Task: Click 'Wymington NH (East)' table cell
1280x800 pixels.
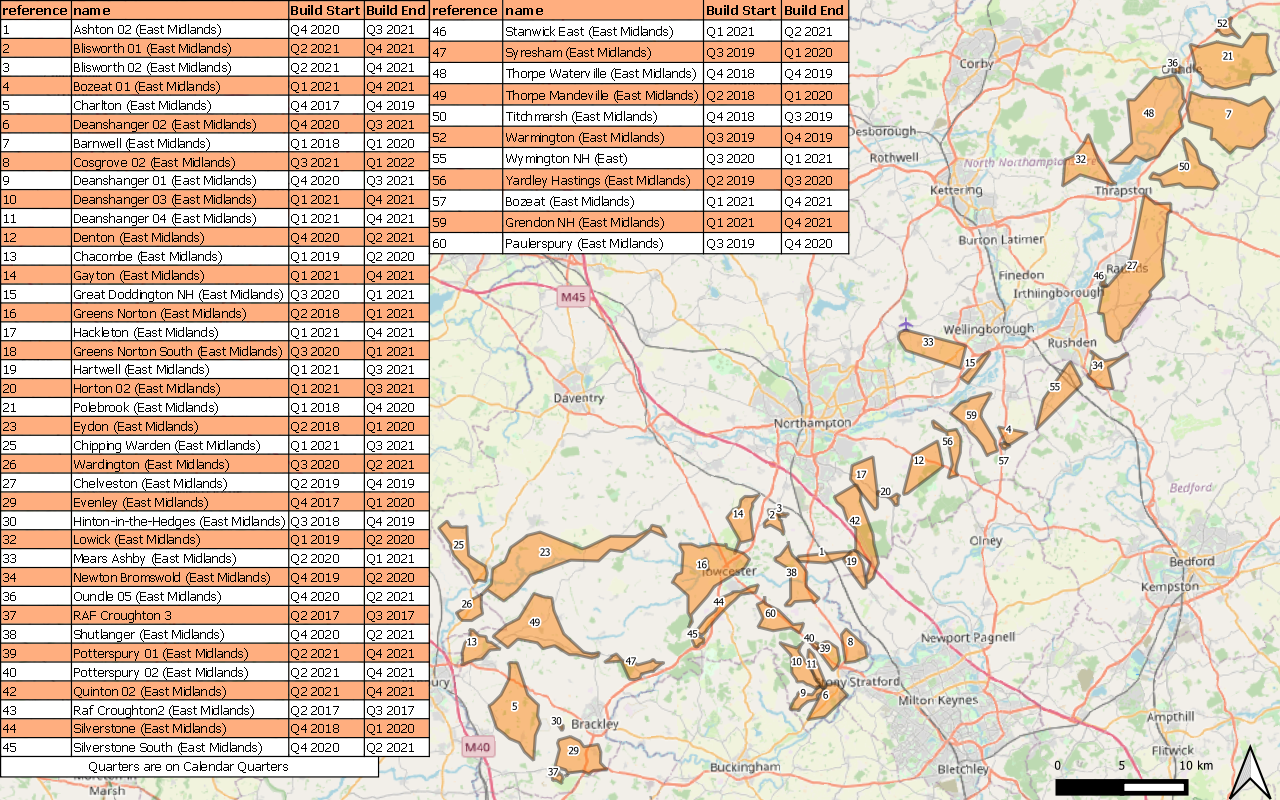Action: point(602,159)
